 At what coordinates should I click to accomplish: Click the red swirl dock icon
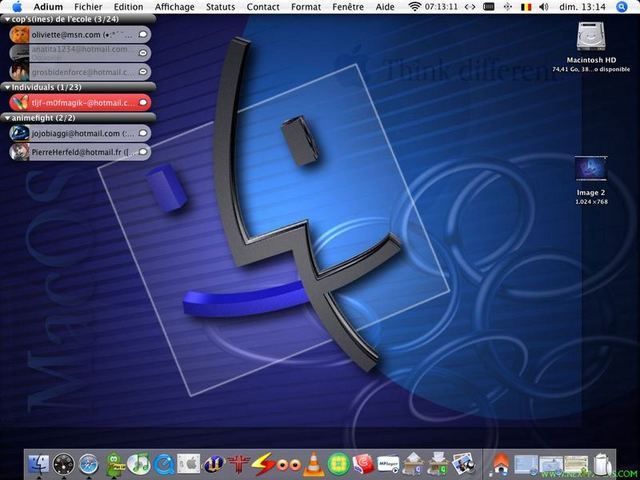pyautogui.click(x=363, y=464)
